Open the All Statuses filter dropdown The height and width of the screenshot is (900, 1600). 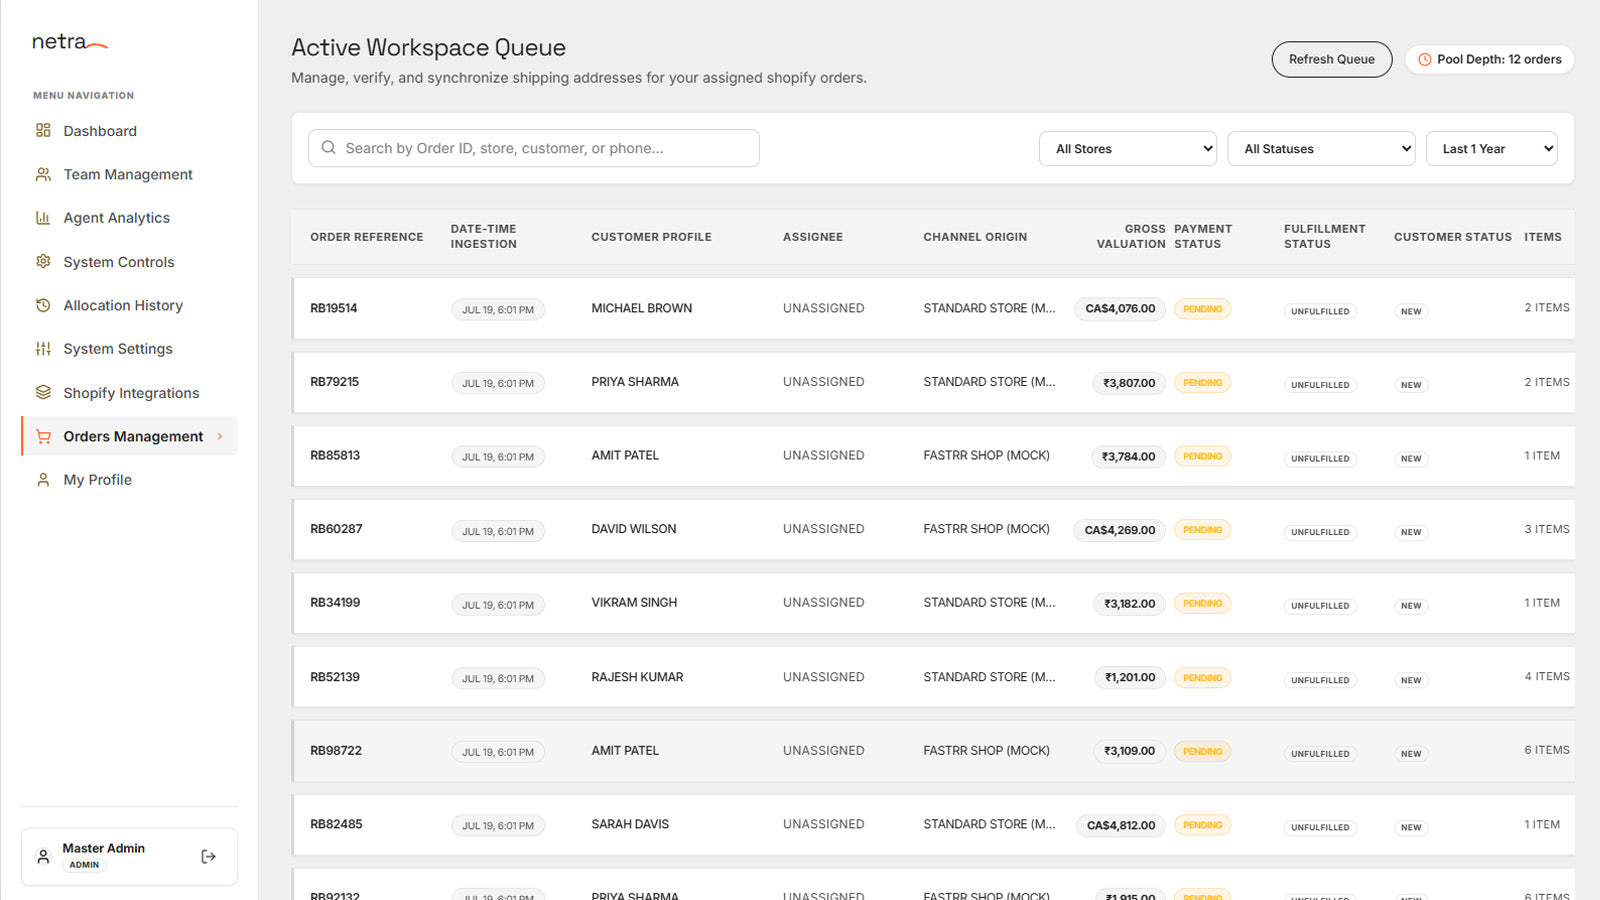click(x=1321, y=149)
